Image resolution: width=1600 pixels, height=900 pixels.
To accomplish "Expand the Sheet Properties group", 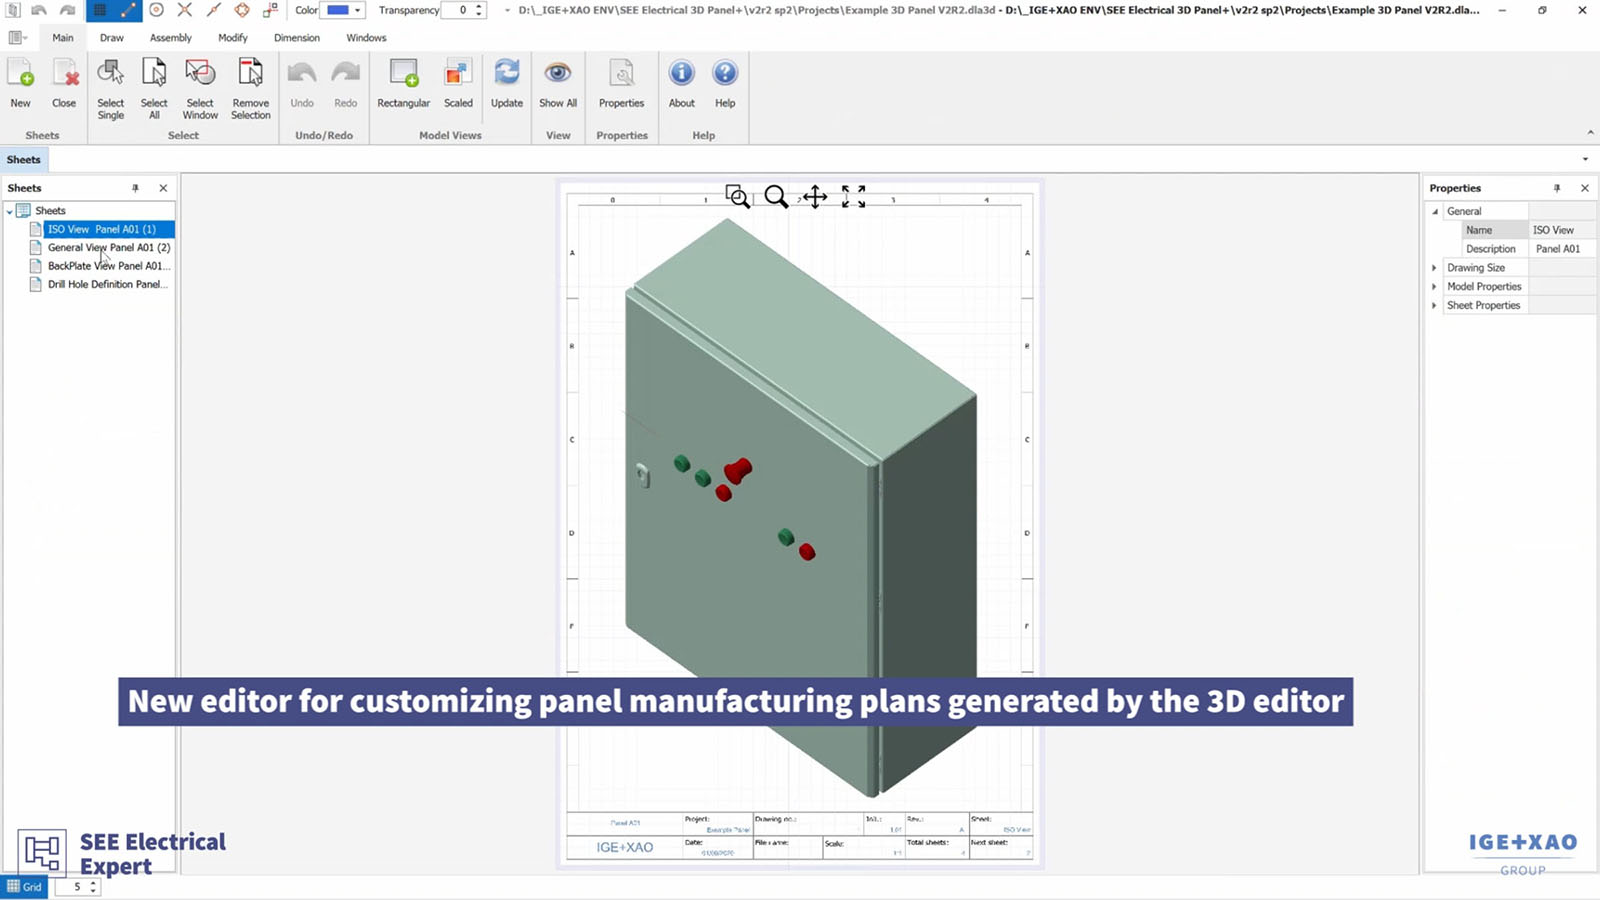I will pyautogui.click(x=1435, y=306).
